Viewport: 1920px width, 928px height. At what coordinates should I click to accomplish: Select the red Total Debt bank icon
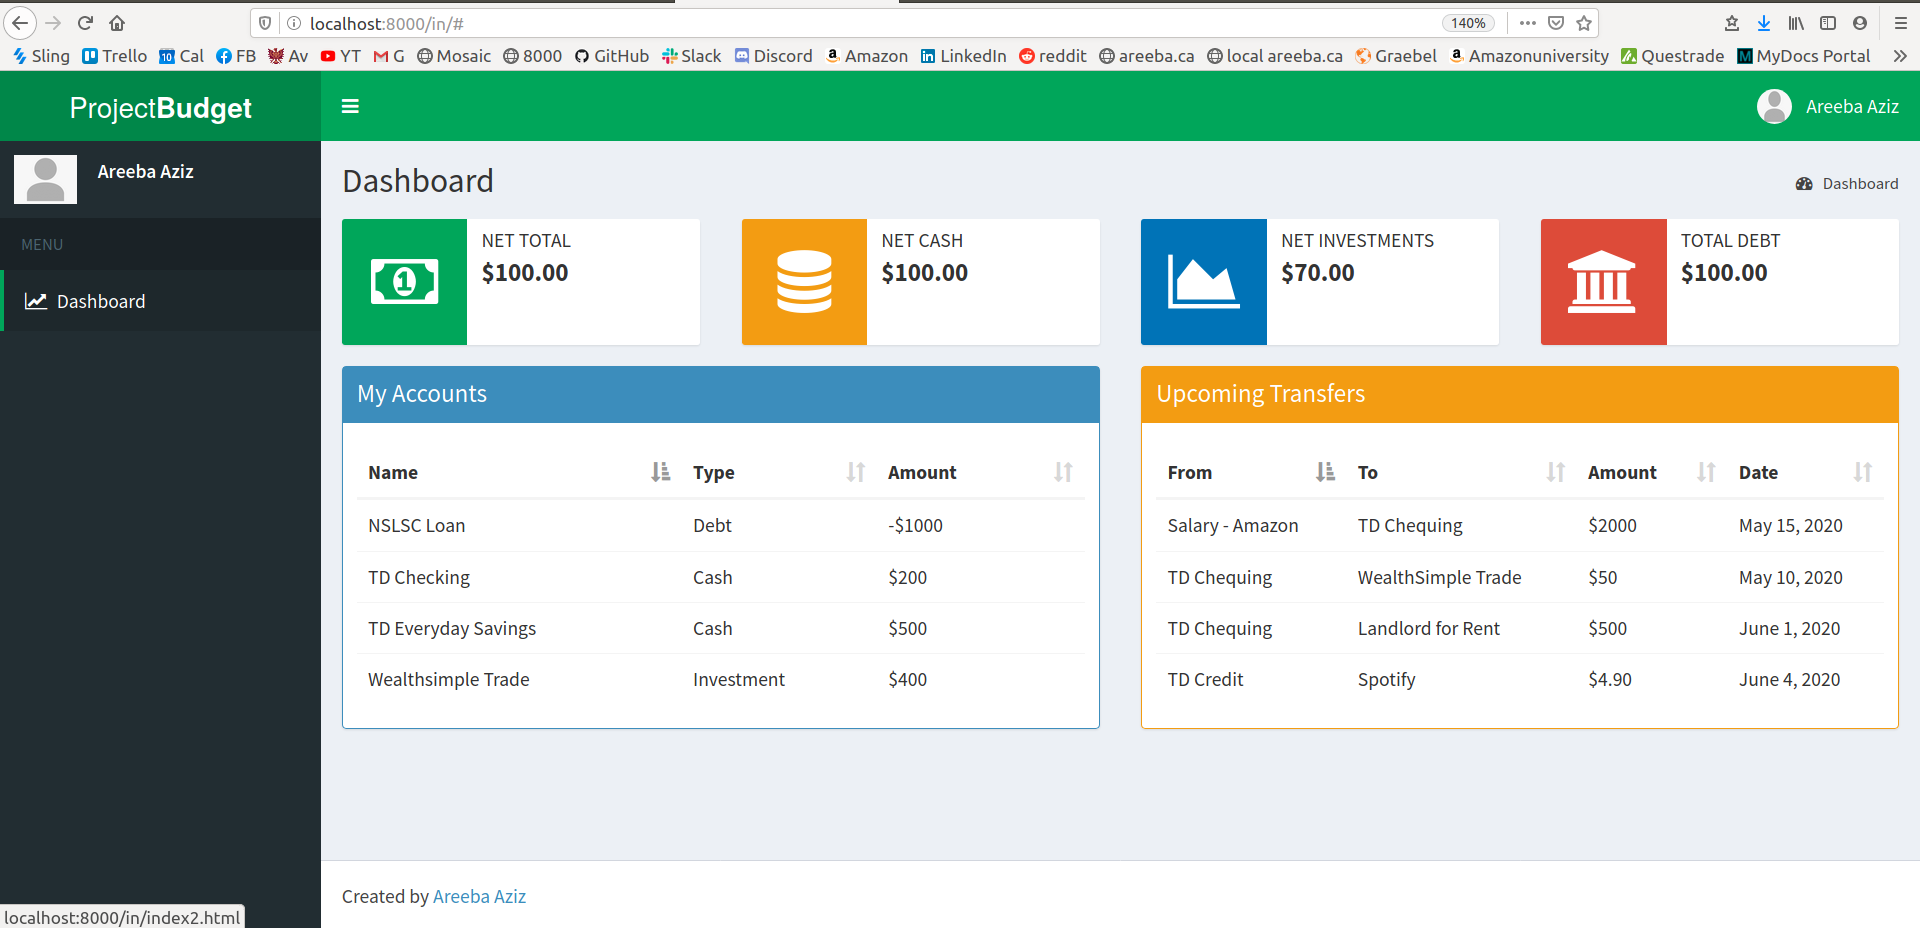[1603, 282]
